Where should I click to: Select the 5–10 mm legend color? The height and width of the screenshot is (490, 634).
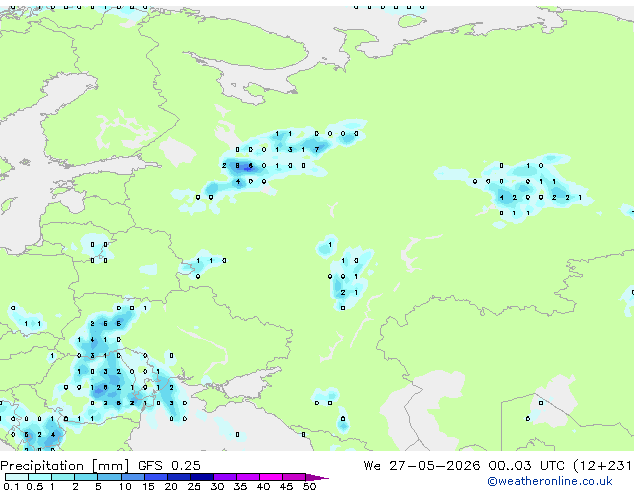point(110,477)
